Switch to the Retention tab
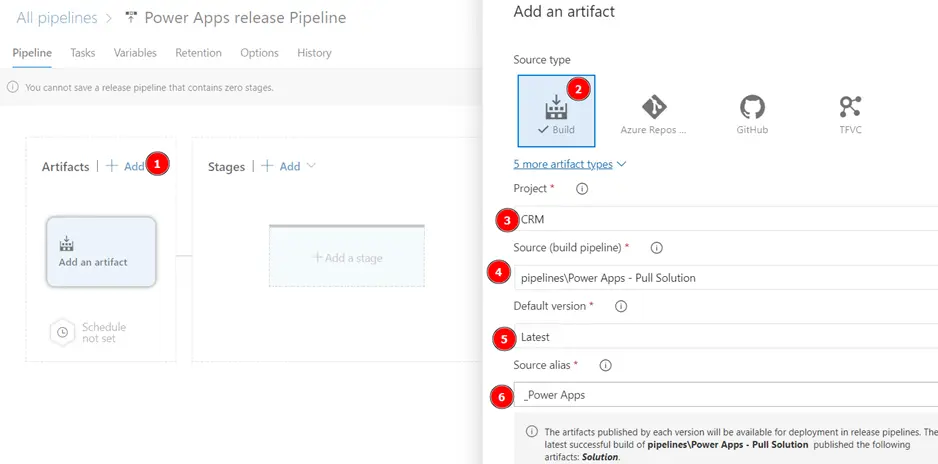 pos(199,53)
